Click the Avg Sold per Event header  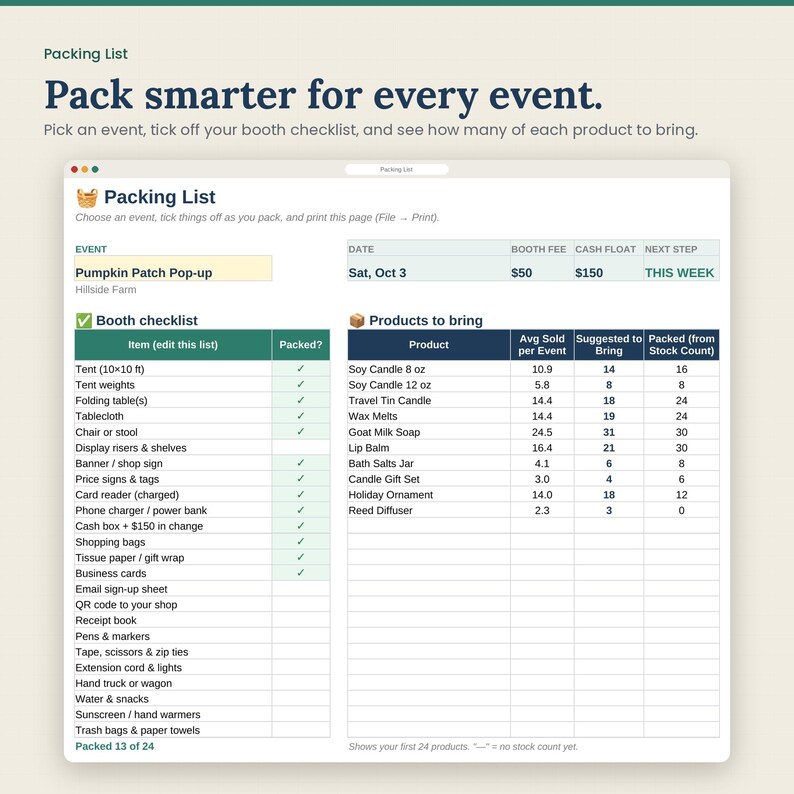pyautogui.click(x=542, y=345)
